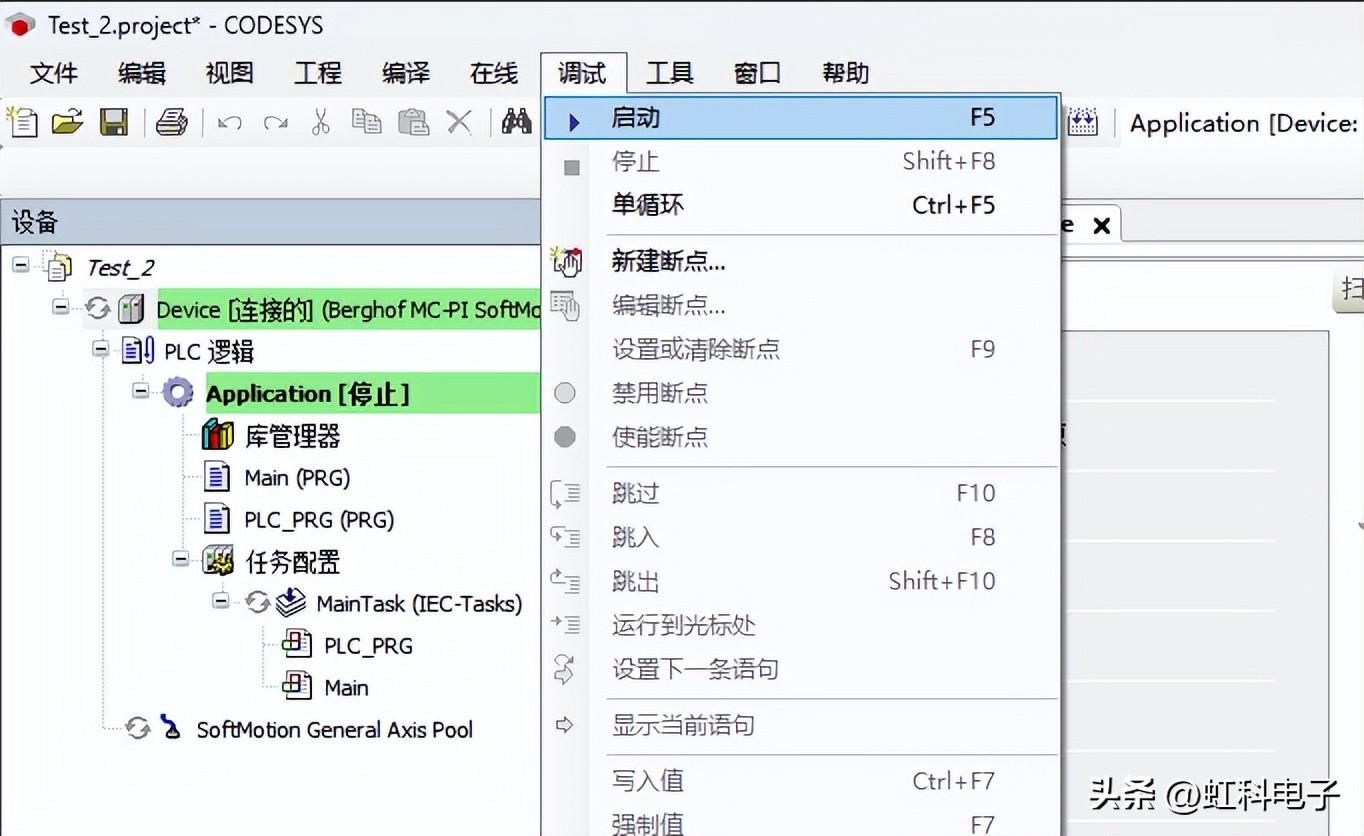Image resolution: width=1364 pixels, height=836 pixels.
Task: Select 运行到光标处 menu entry
Action: [801, 625]
